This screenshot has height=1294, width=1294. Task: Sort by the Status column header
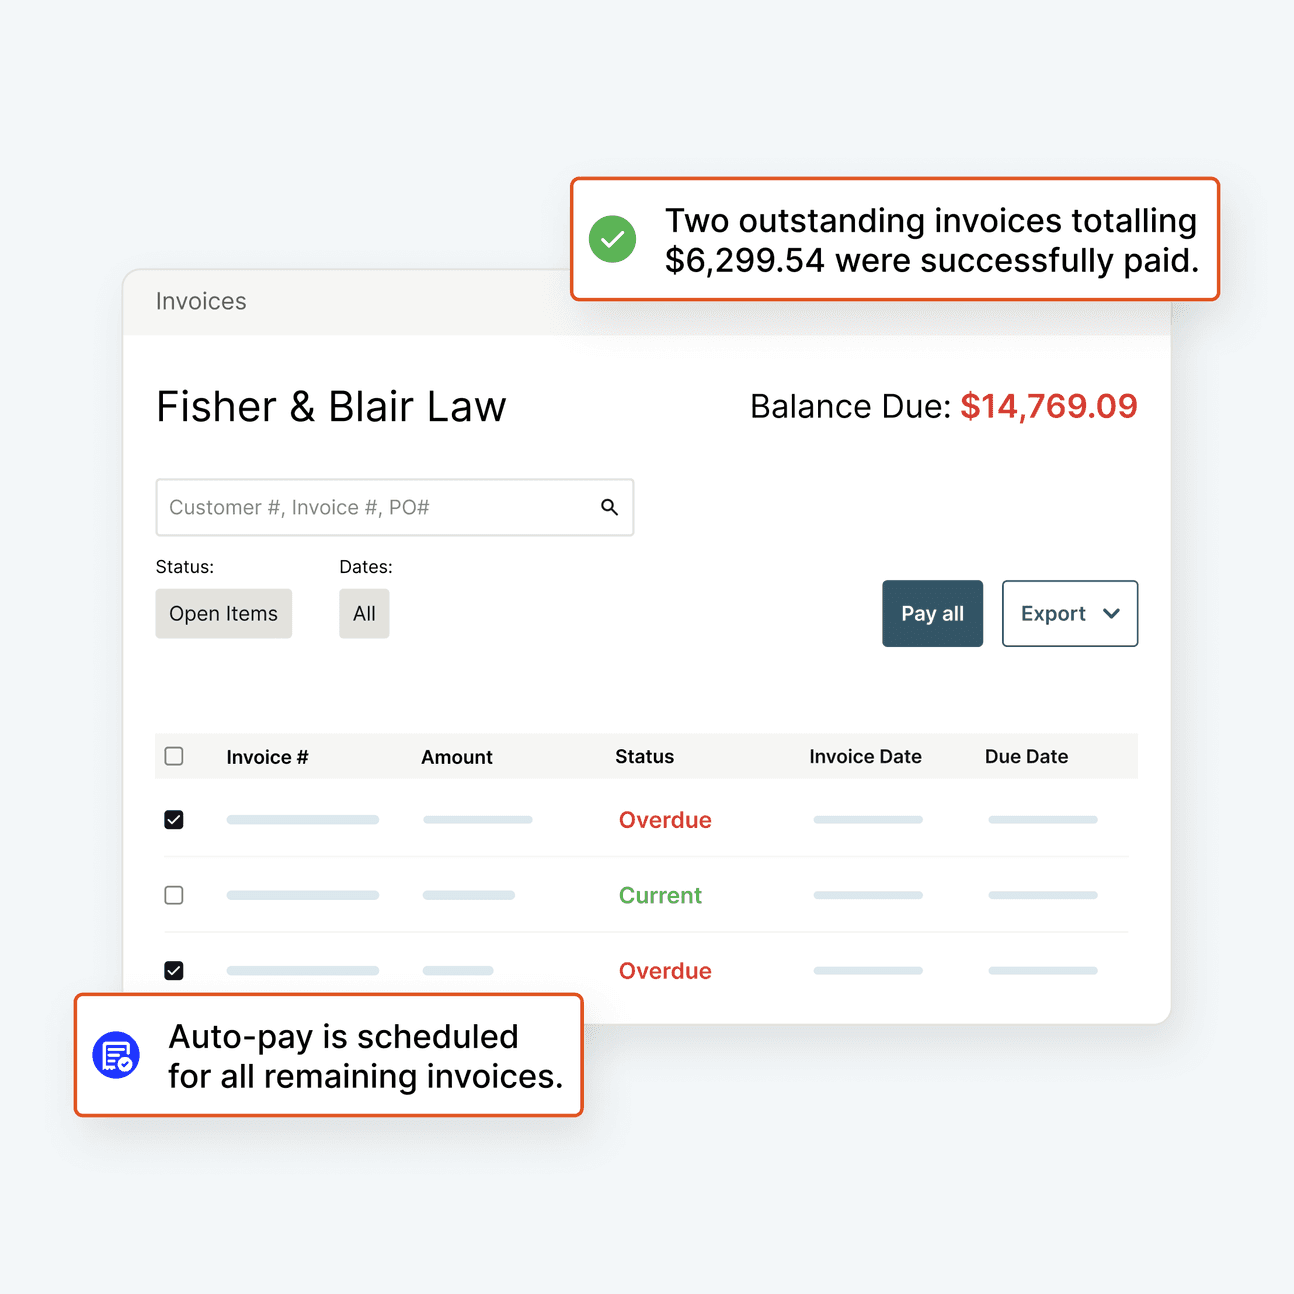(x=644, y=757)
